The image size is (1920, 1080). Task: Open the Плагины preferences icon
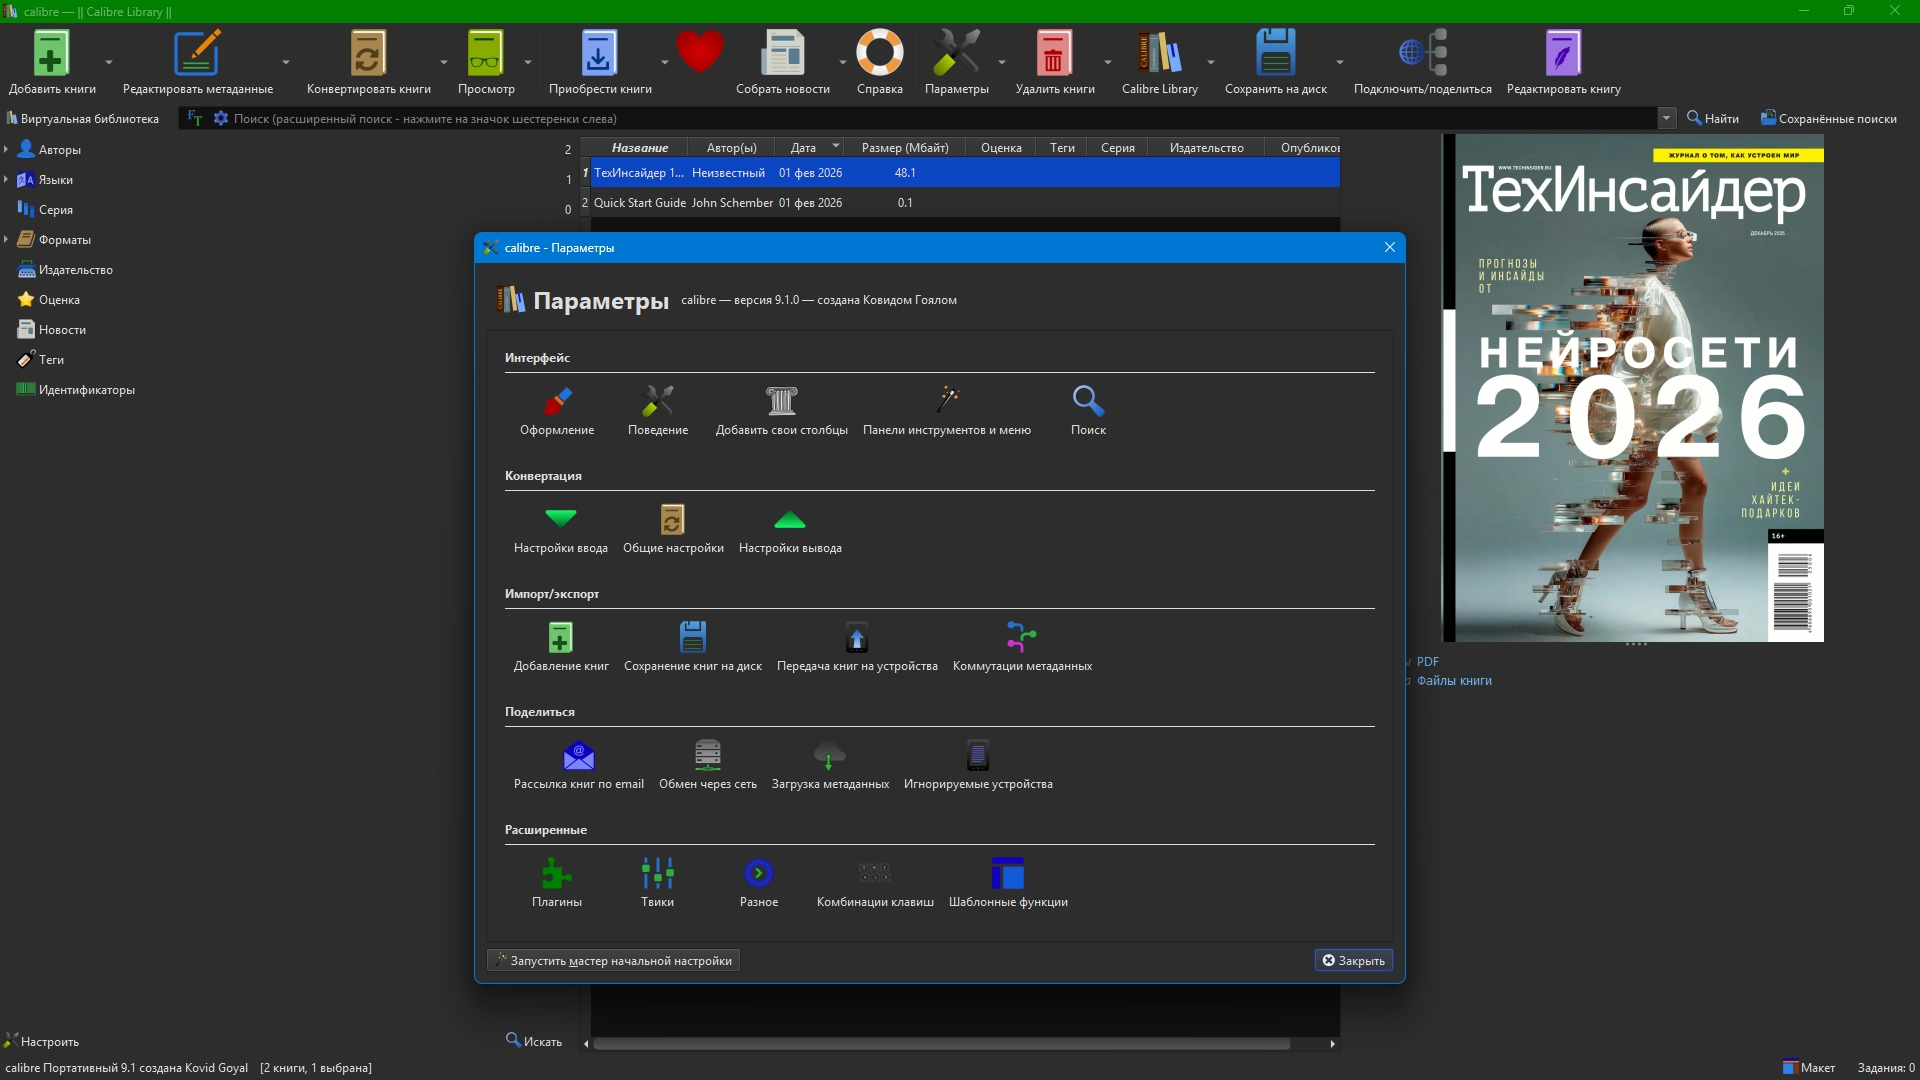click(557, 883)
